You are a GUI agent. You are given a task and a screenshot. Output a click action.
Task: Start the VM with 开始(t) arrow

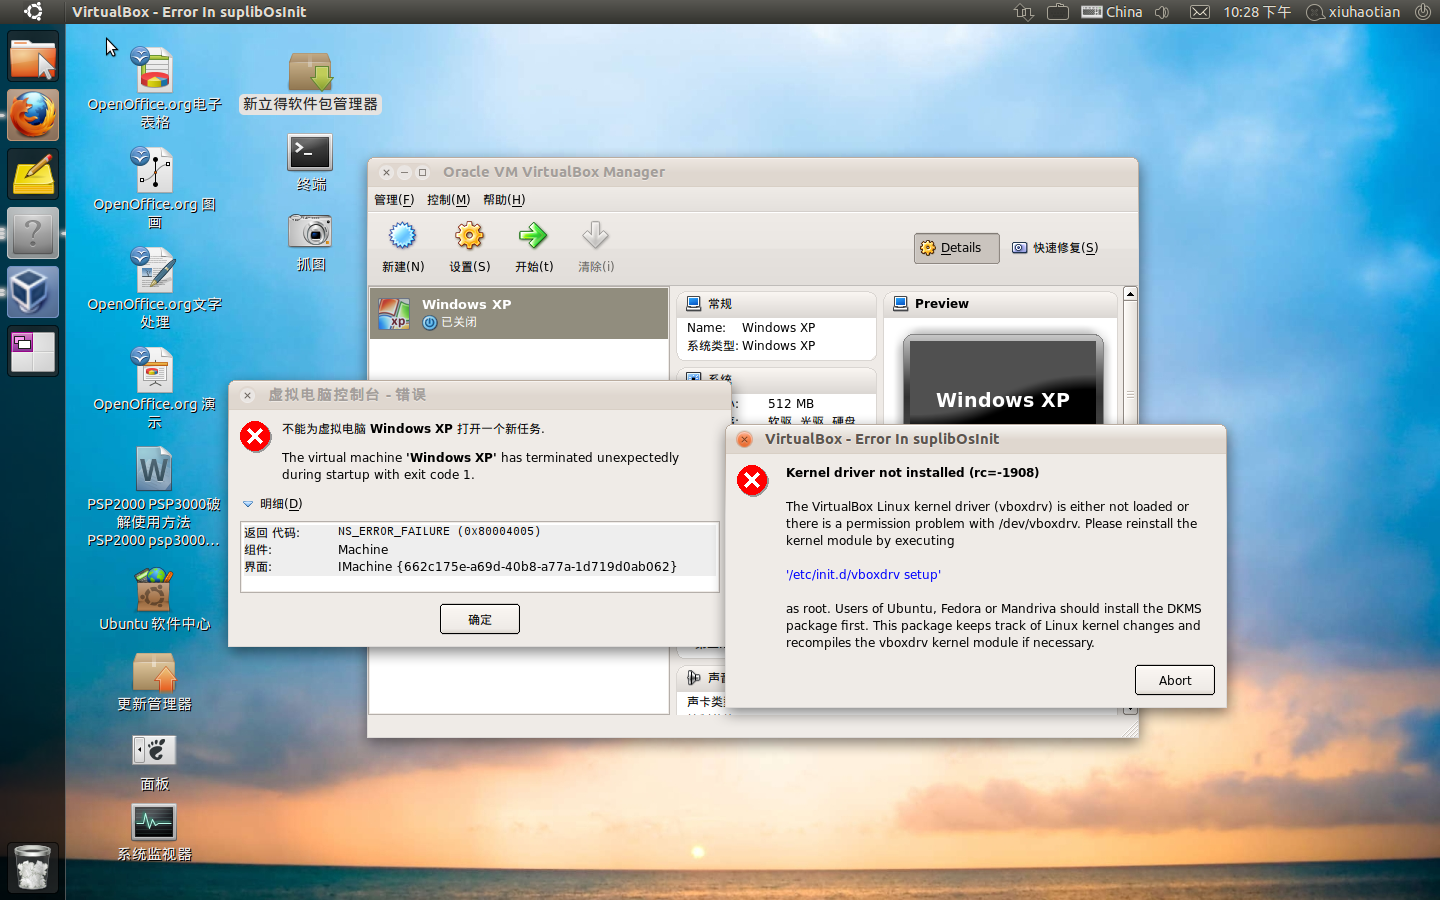(x=533, y=236)
